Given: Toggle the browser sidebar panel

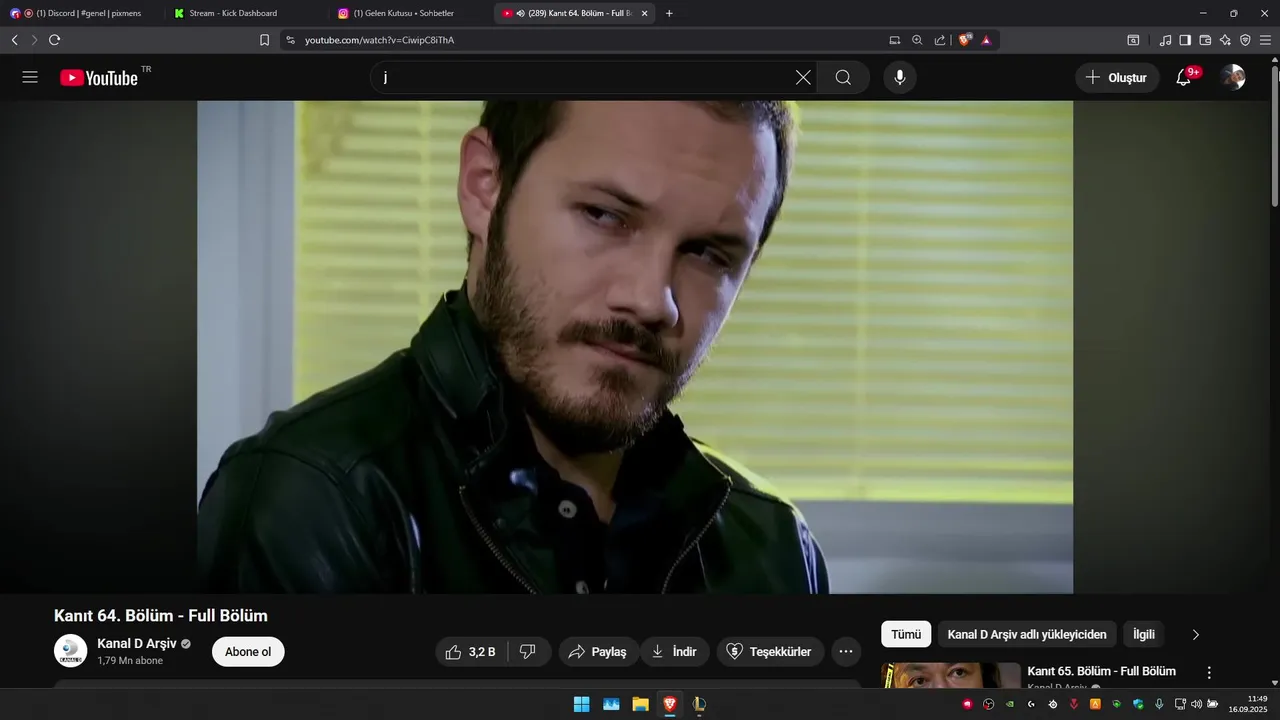Looking at the screenshot, I should pyautogui.click(x=1185, y=40).
